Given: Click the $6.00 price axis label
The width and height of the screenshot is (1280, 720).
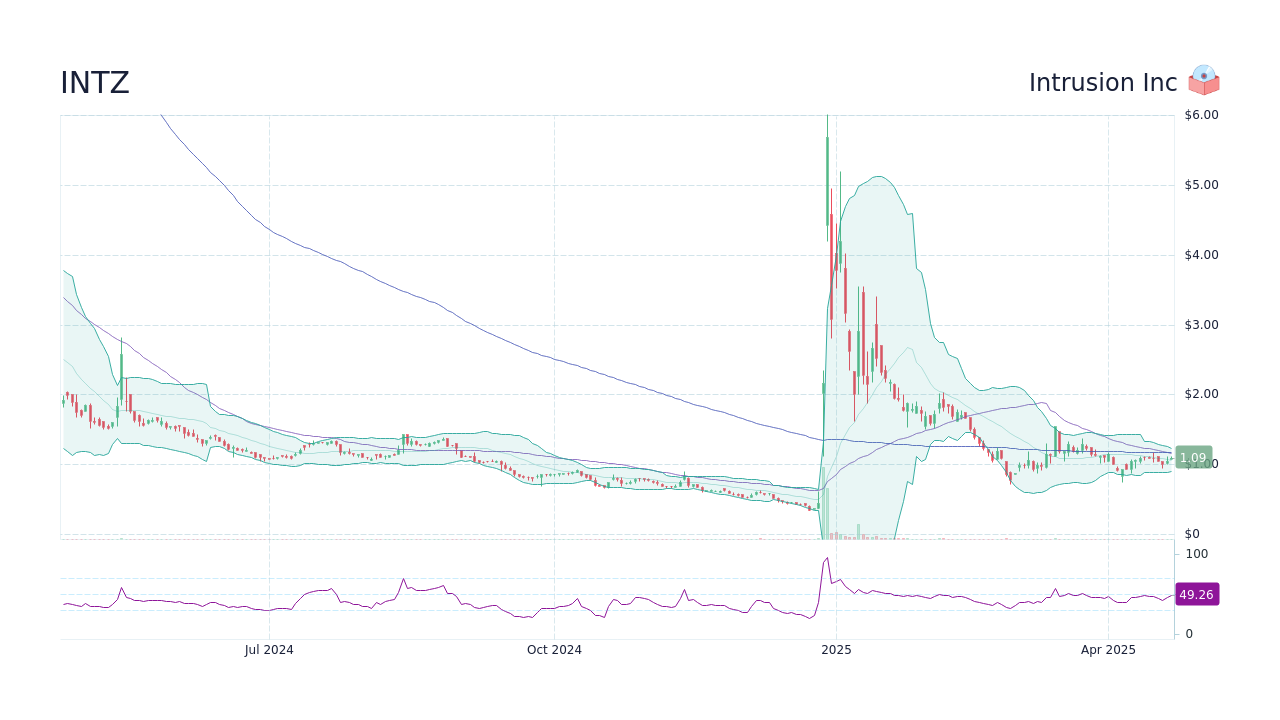Looking at the screenshot, I should pyautogui.click(x=1201, y=115).
